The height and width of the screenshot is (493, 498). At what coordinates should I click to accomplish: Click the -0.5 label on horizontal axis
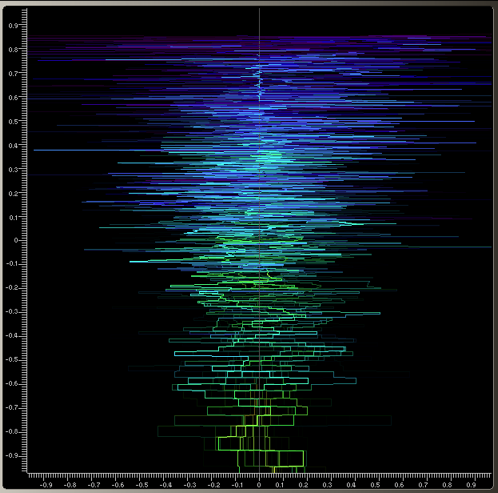coord(142,485)
